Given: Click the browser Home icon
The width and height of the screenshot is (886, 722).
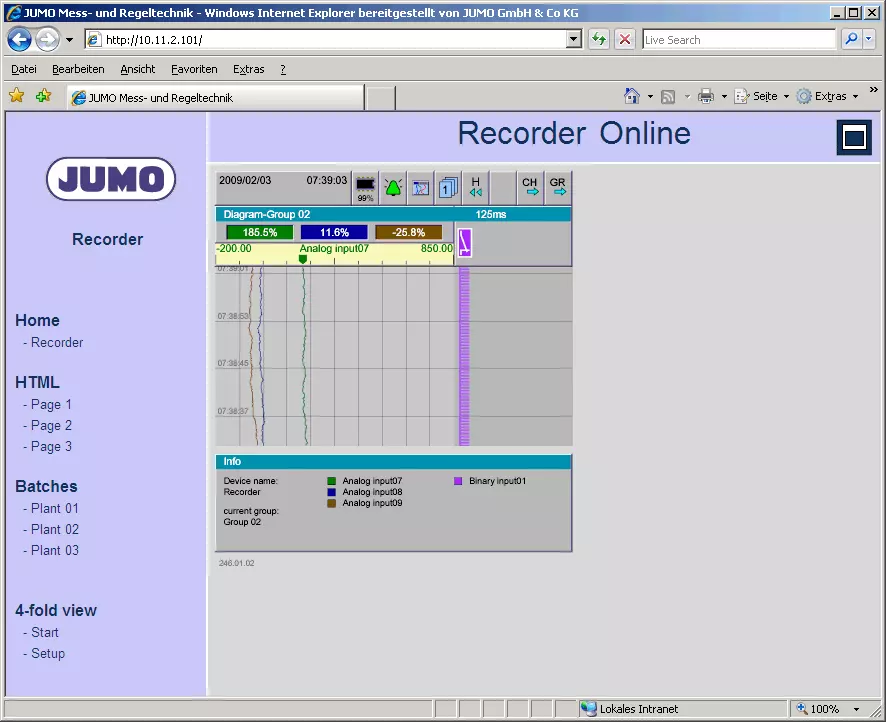Looking at the screenshot, I should point(632,95).
